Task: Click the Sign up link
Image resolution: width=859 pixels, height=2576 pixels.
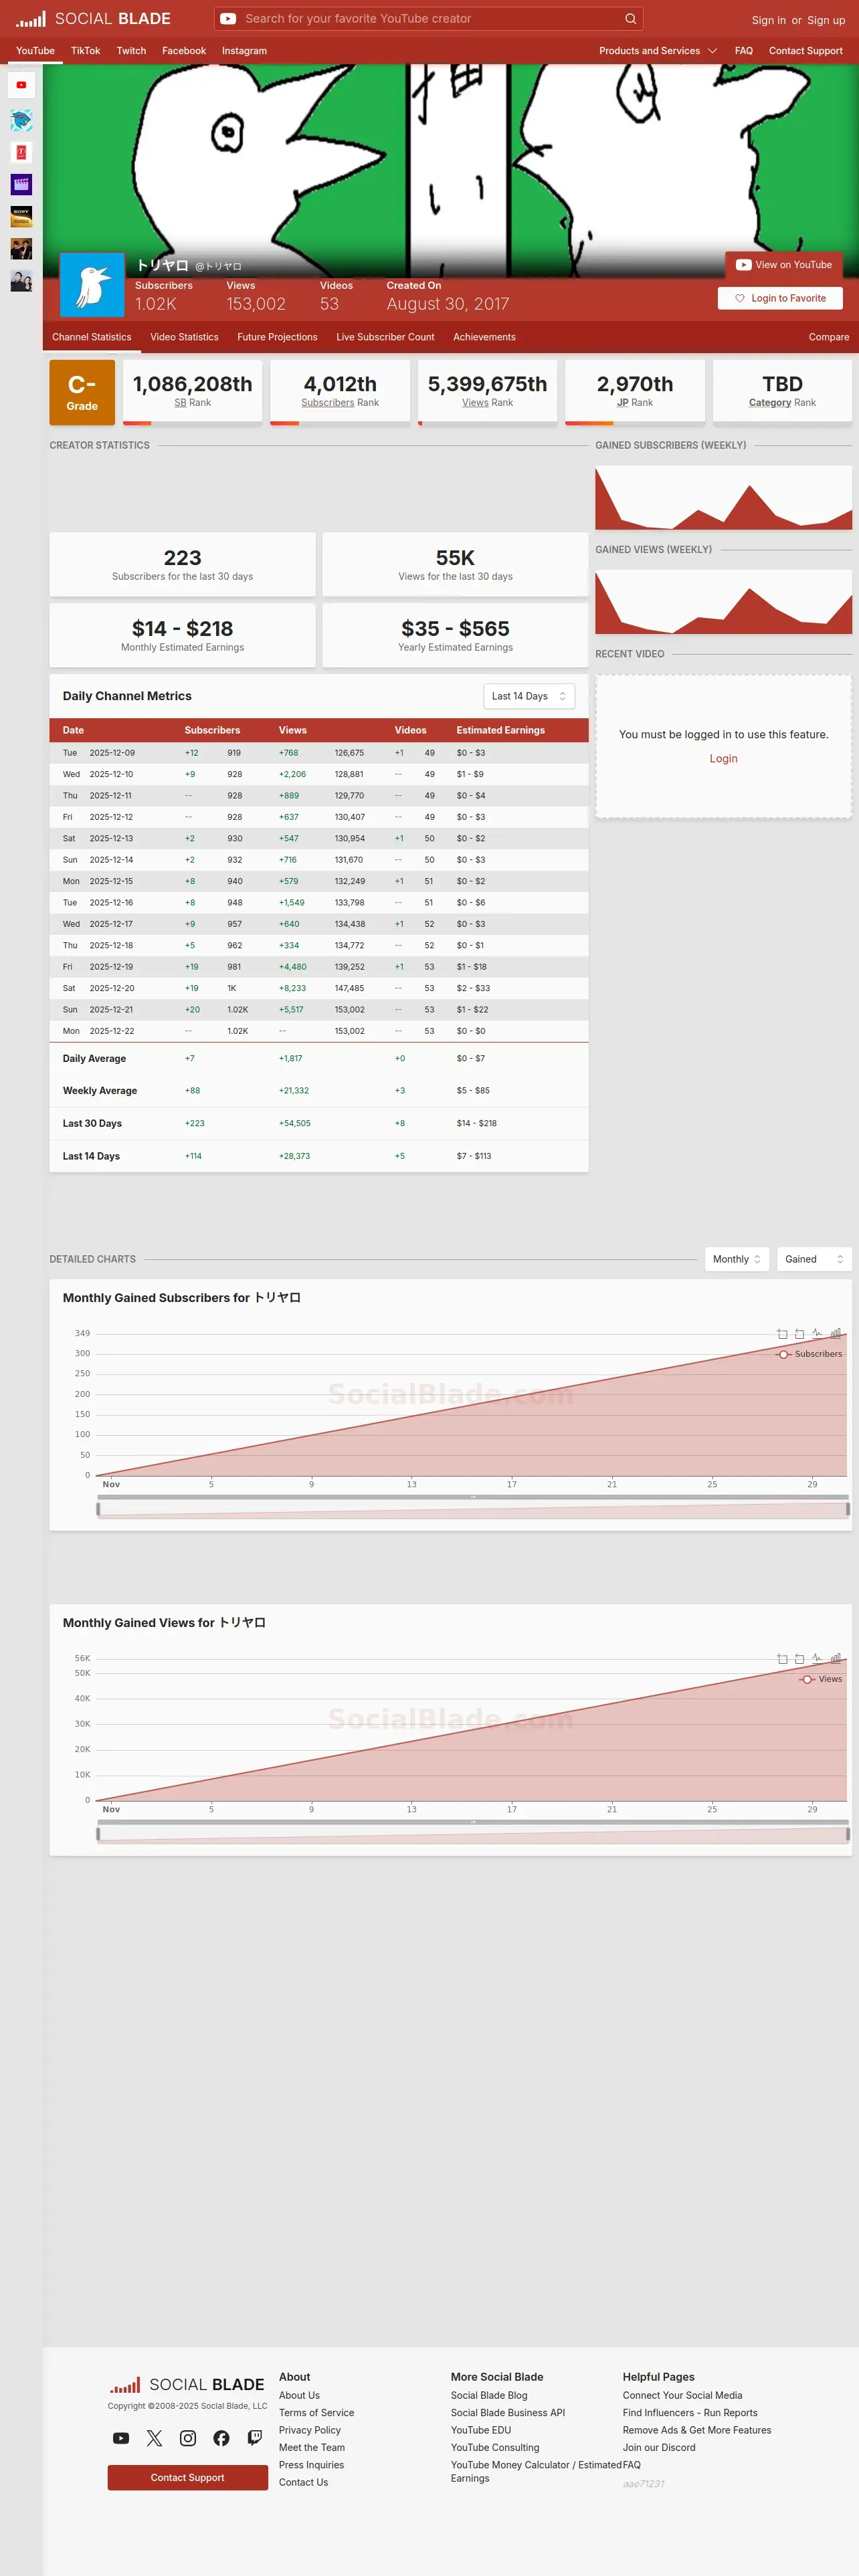Action: (826, 20)
